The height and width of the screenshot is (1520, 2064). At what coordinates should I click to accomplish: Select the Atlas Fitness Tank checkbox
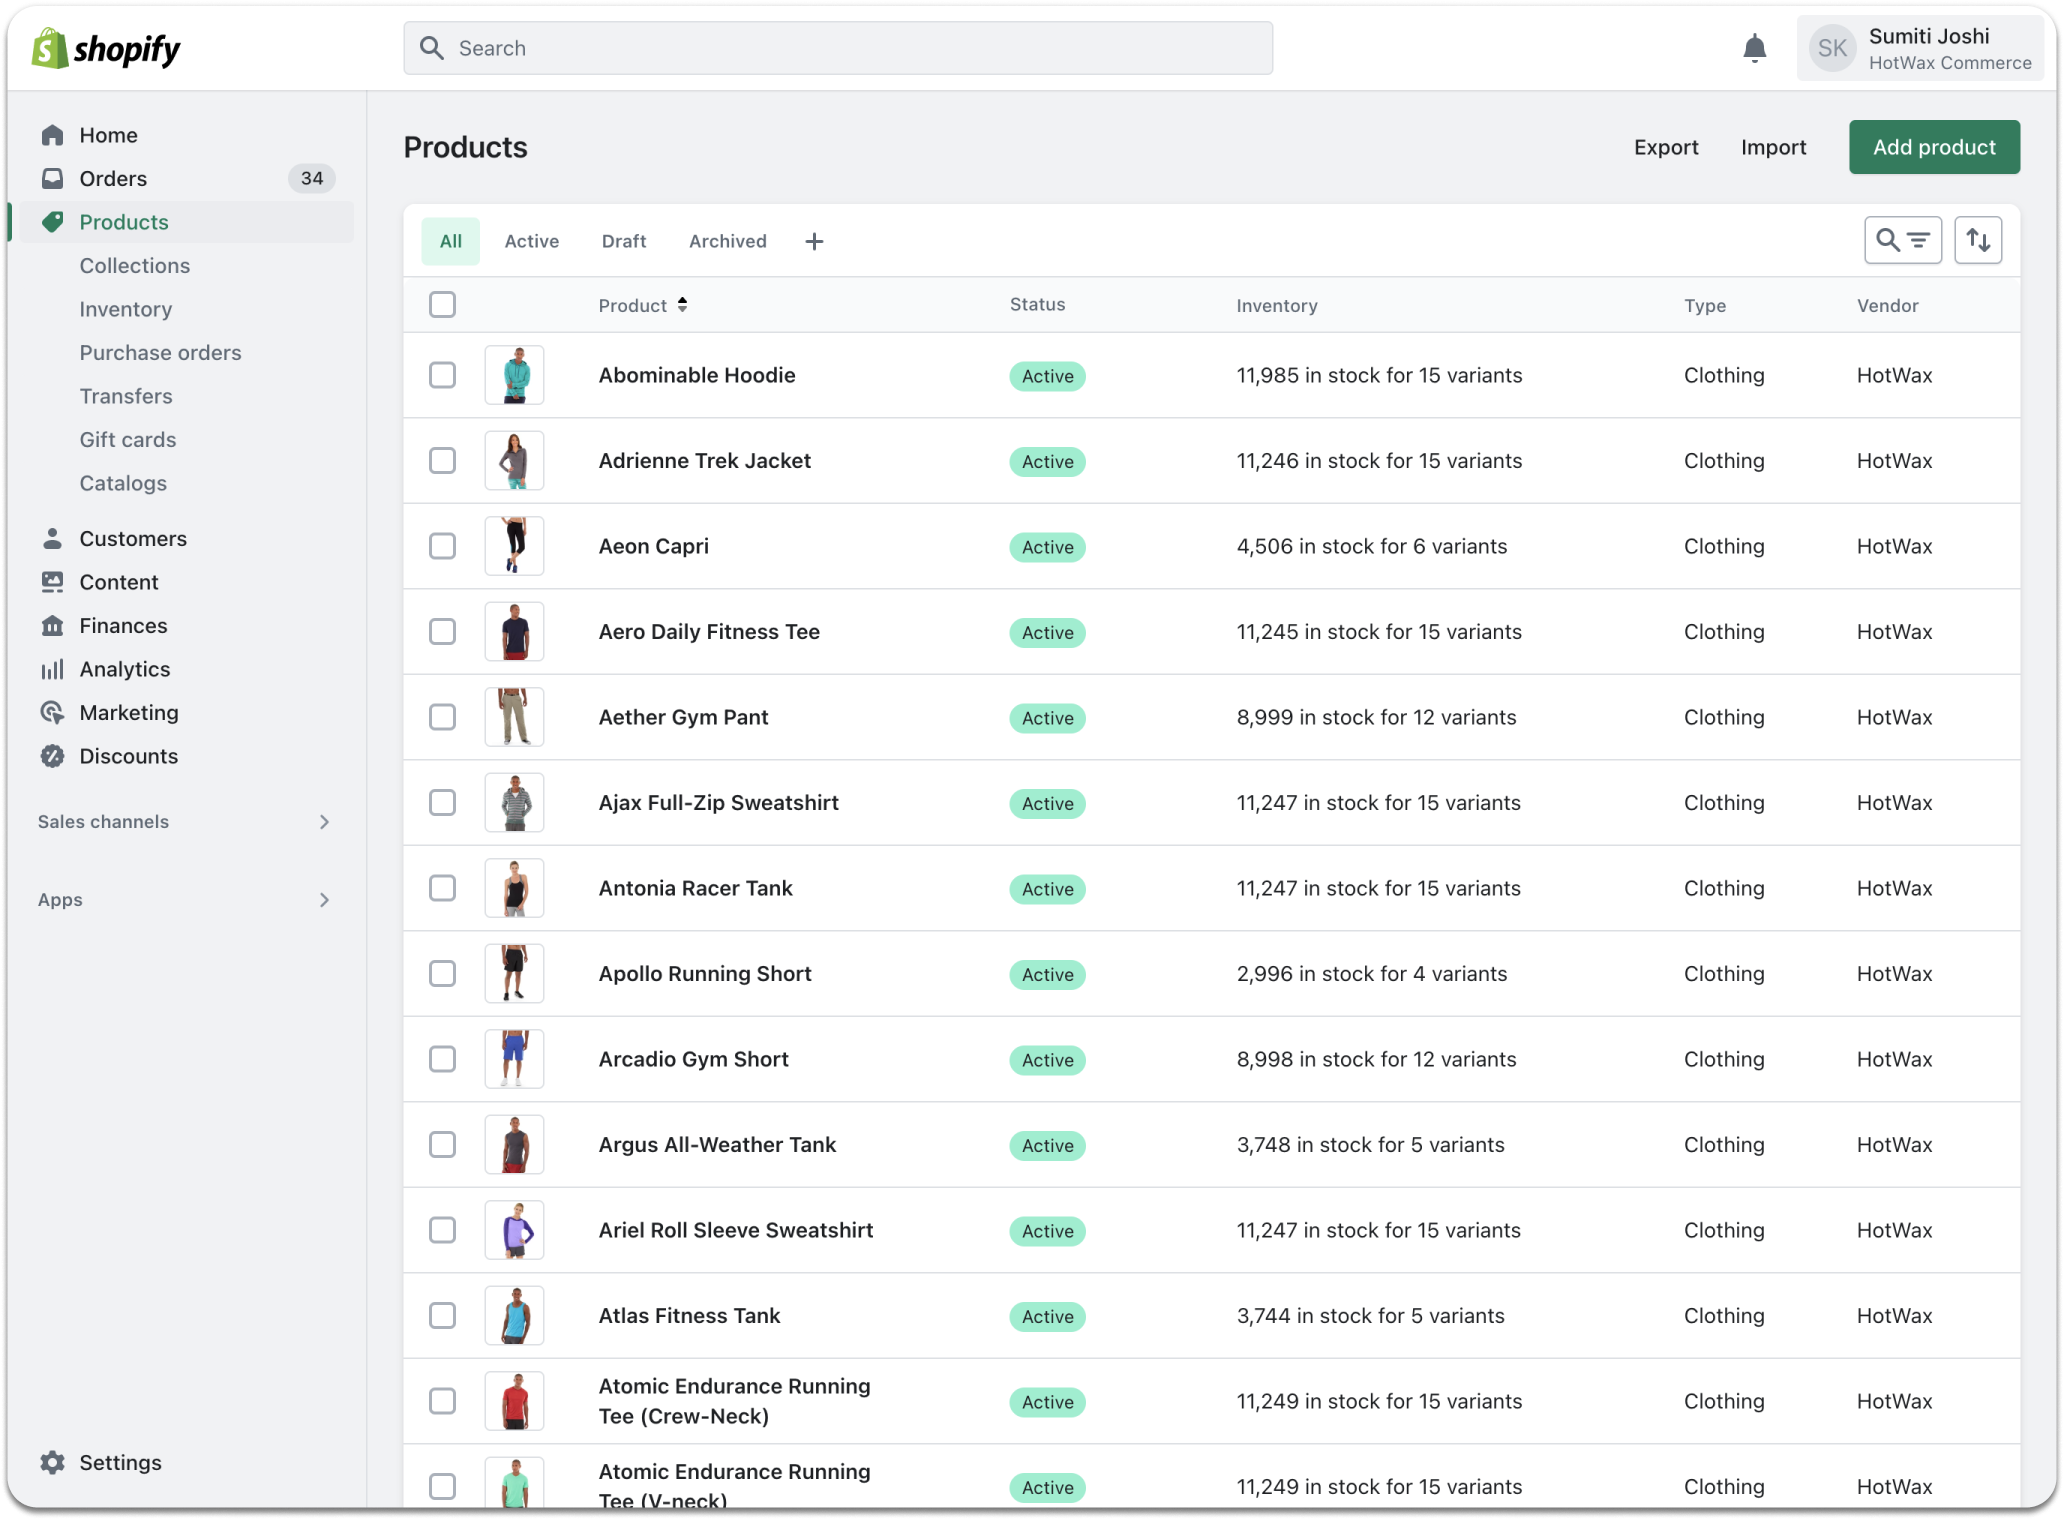tap(442, 1315)
